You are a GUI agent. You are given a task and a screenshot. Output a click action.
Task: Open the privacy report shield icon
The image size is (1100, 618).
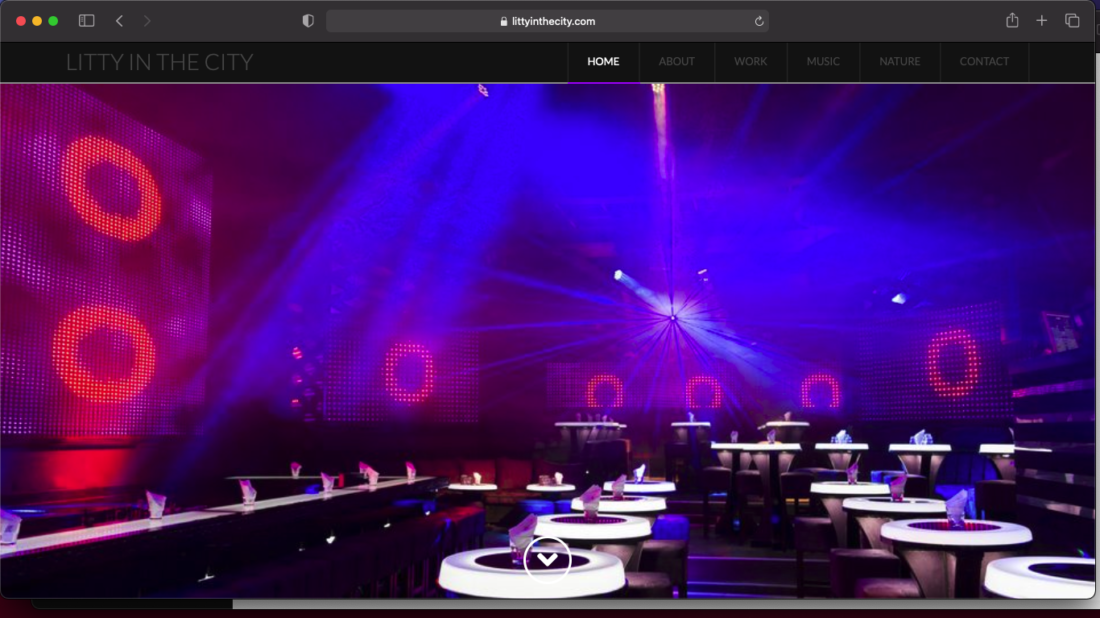point(308,21)
